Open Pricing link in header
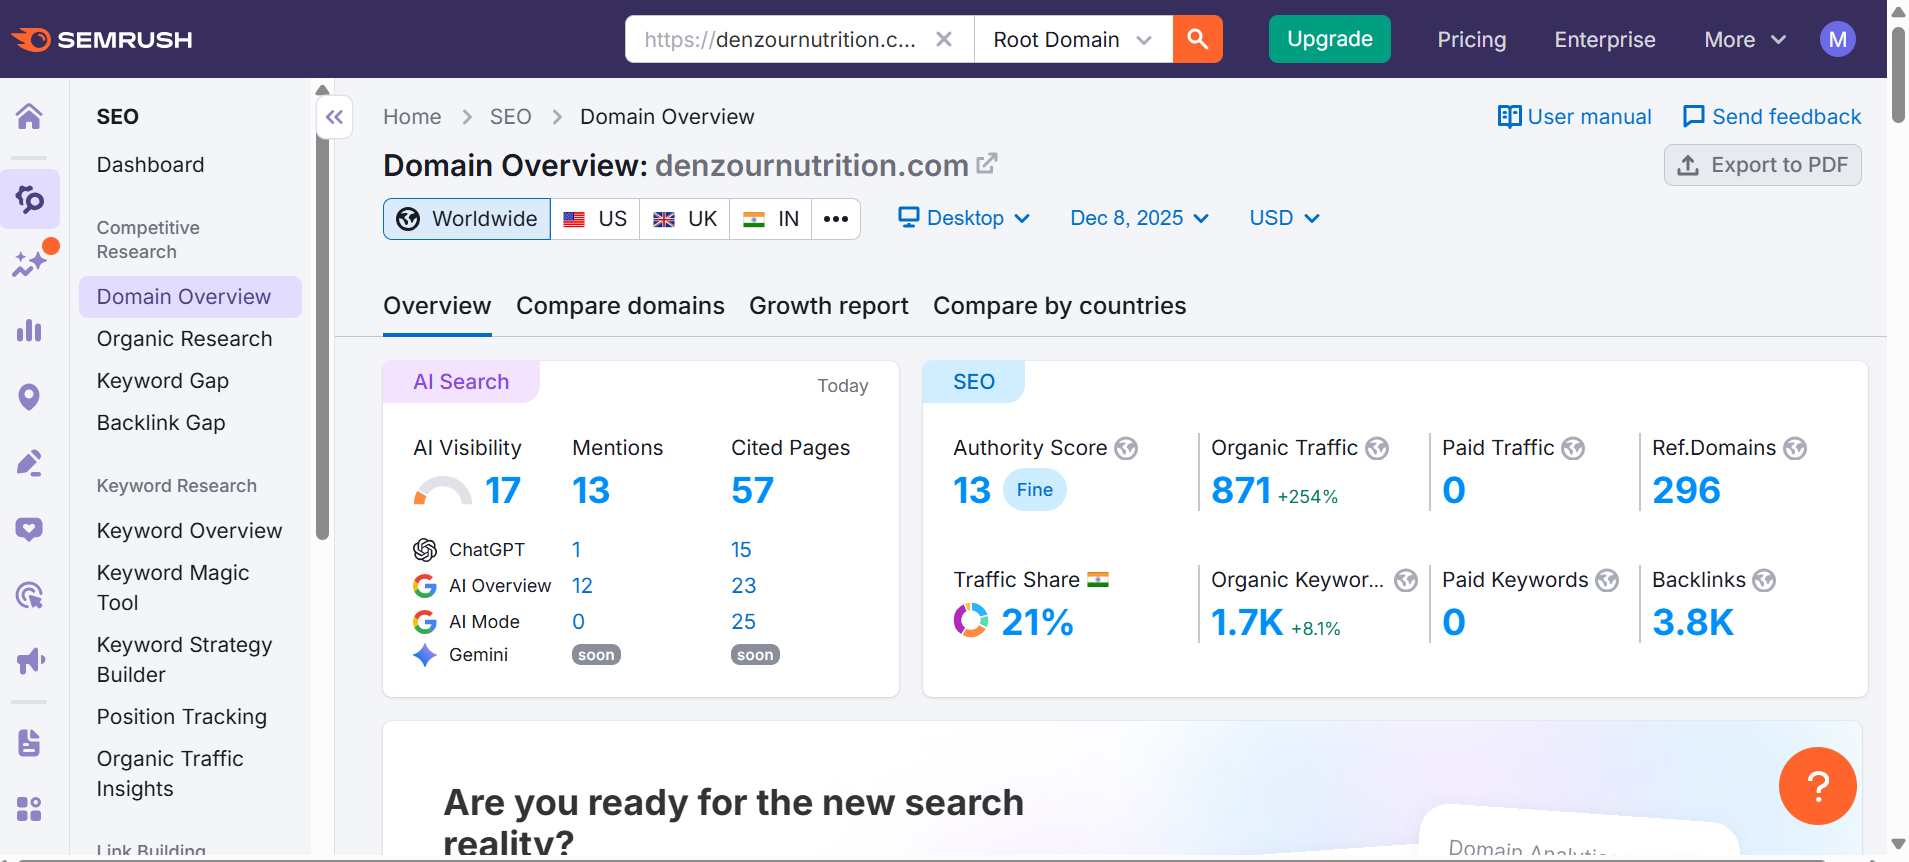This screenshot has width=1909, height=862. pos(1471,40)
